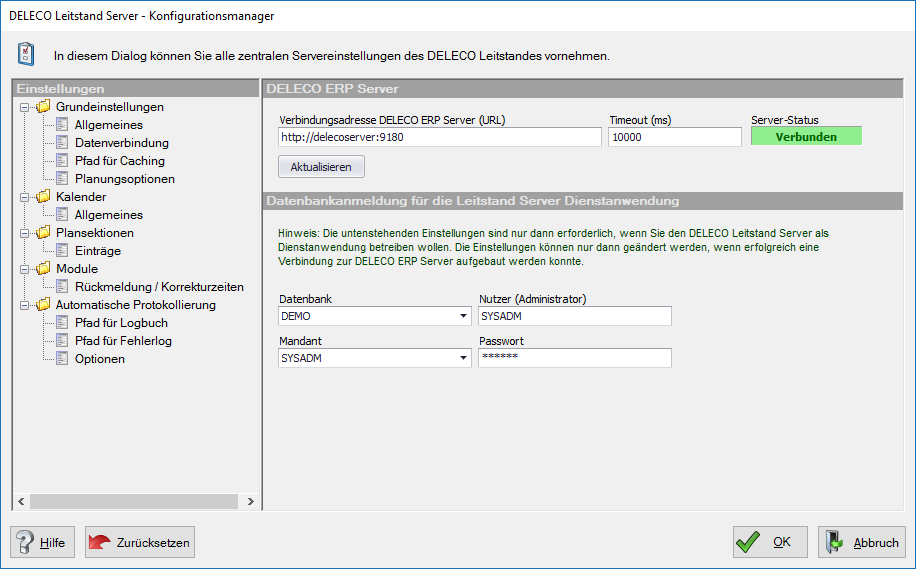Click the Nutzer (Administrator) input field
The image size is (916, 569).
[575, 316]
